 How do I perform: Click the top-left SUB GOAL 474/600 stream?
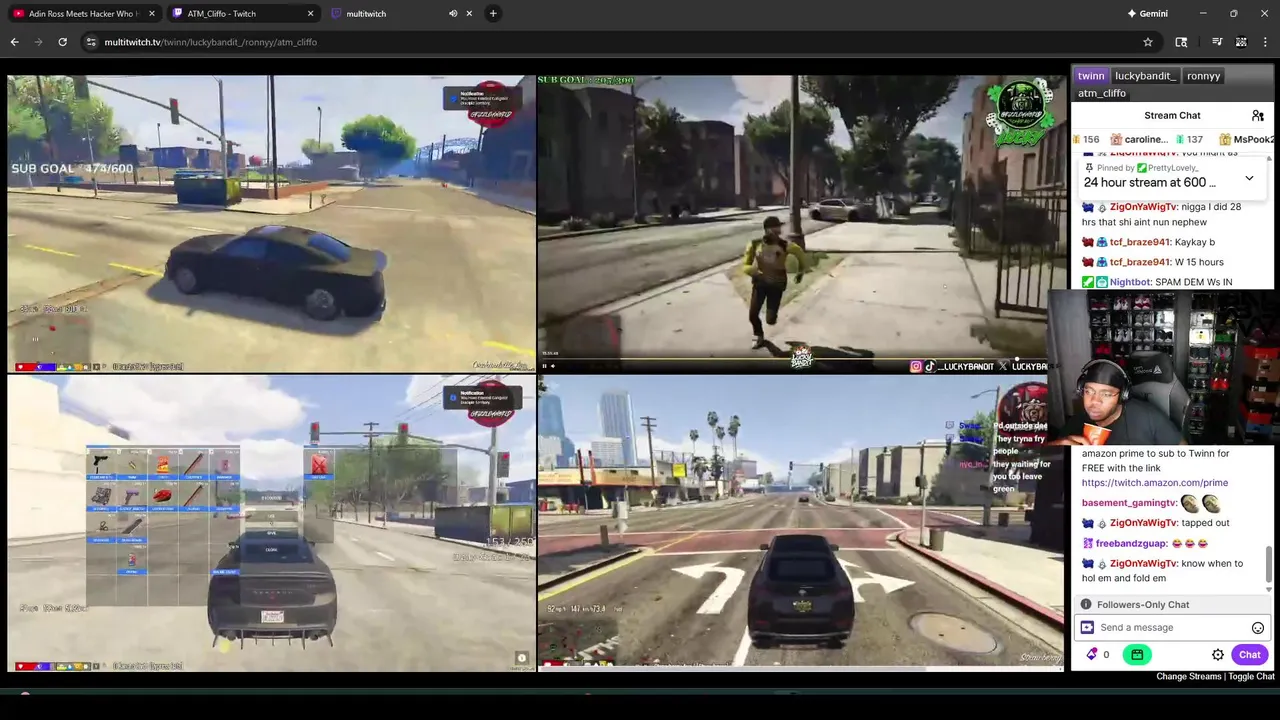[271, 223]
